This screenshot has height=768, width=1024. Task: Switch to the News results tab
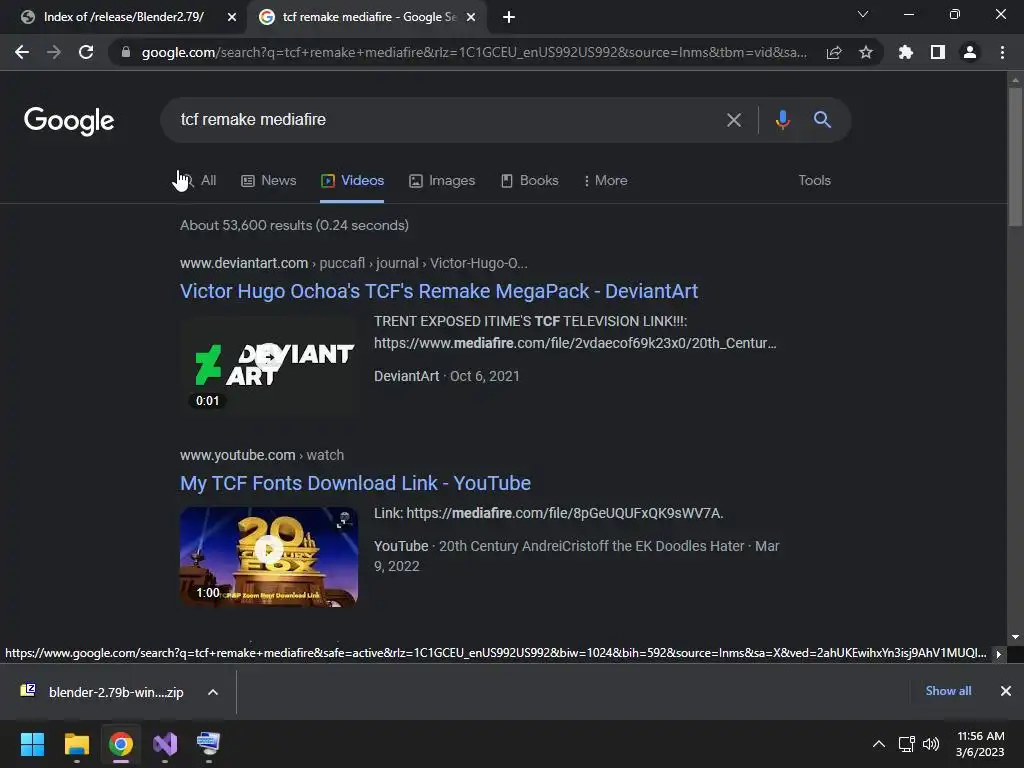click(268, 181)
